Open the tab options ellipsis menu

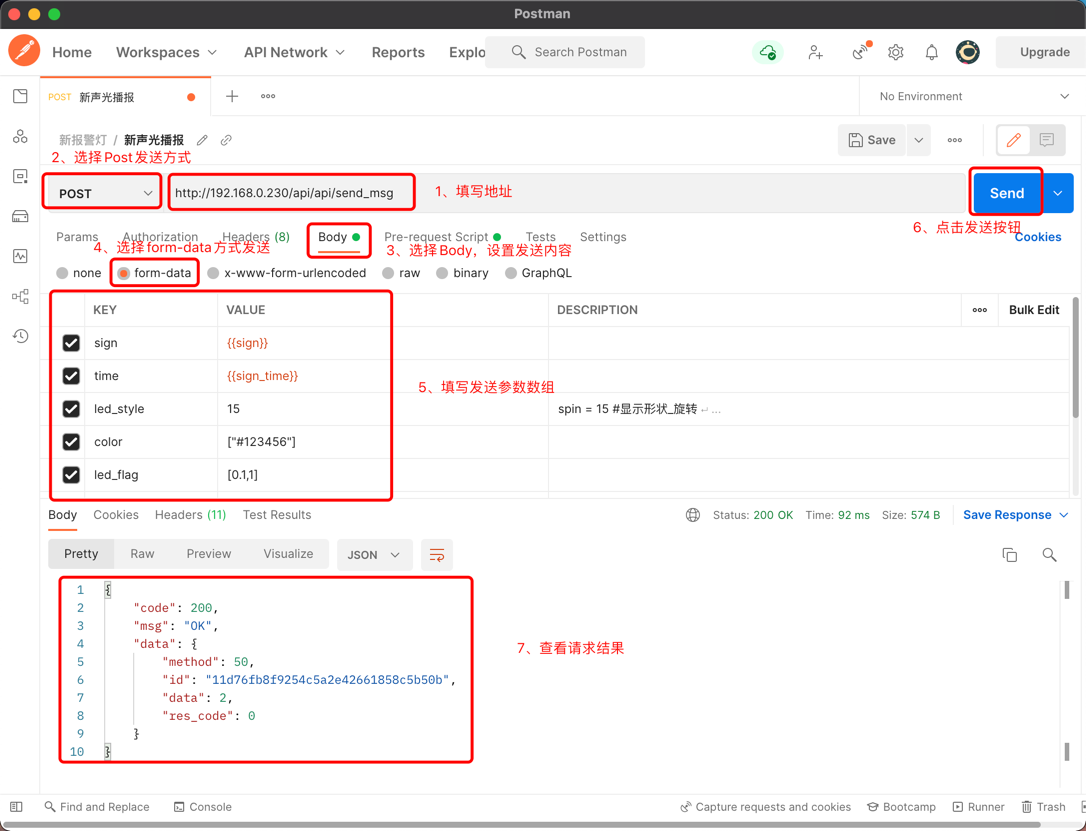(268, 96)
